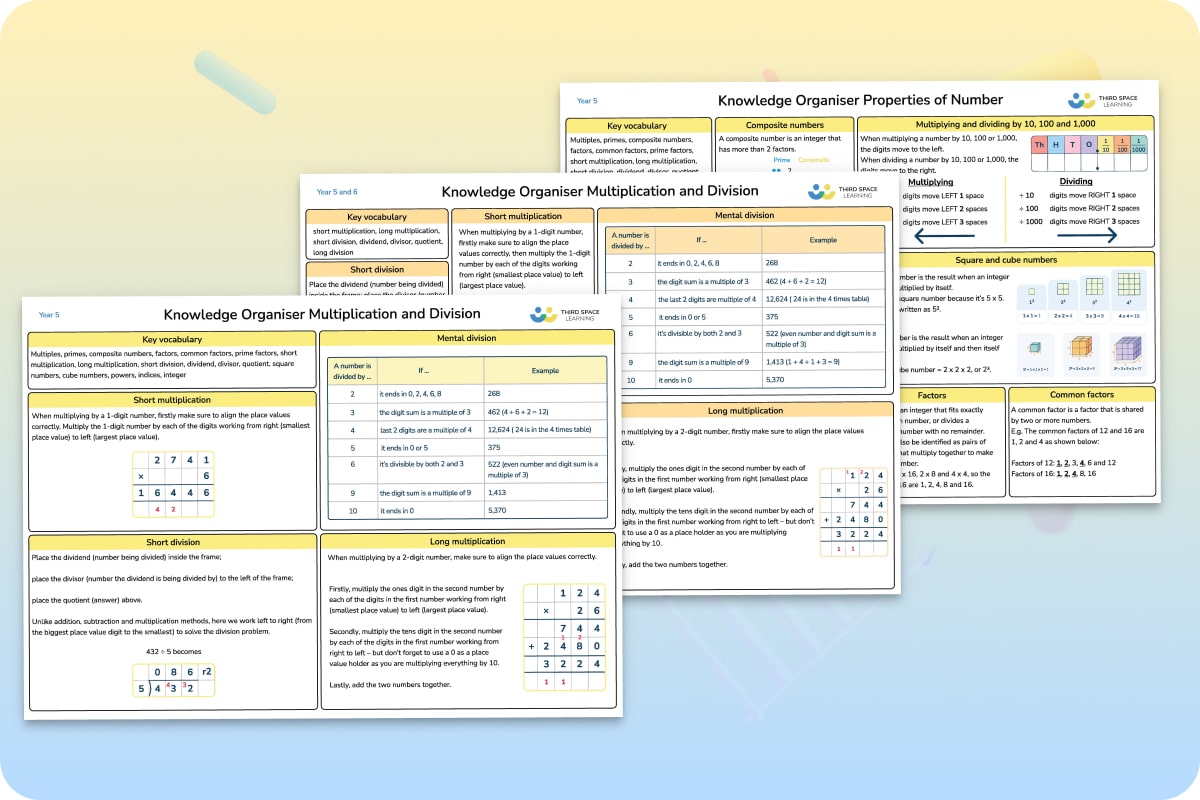Click the 'Long multiplication' heading on the front page
The width and height of the screenshot is (1200, 800).
coord(468,541)
